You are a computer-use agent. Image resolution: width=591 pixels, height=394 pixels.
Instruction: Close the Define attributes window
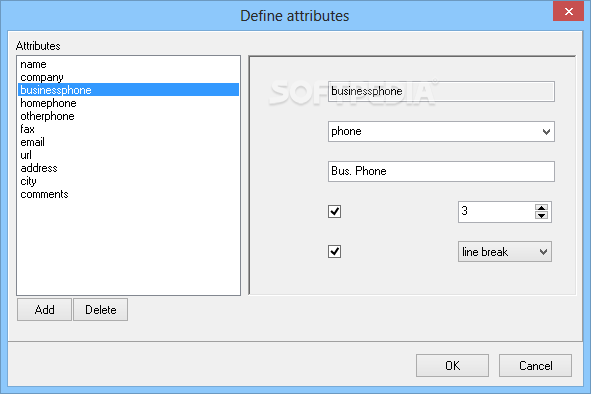(568, 11)
